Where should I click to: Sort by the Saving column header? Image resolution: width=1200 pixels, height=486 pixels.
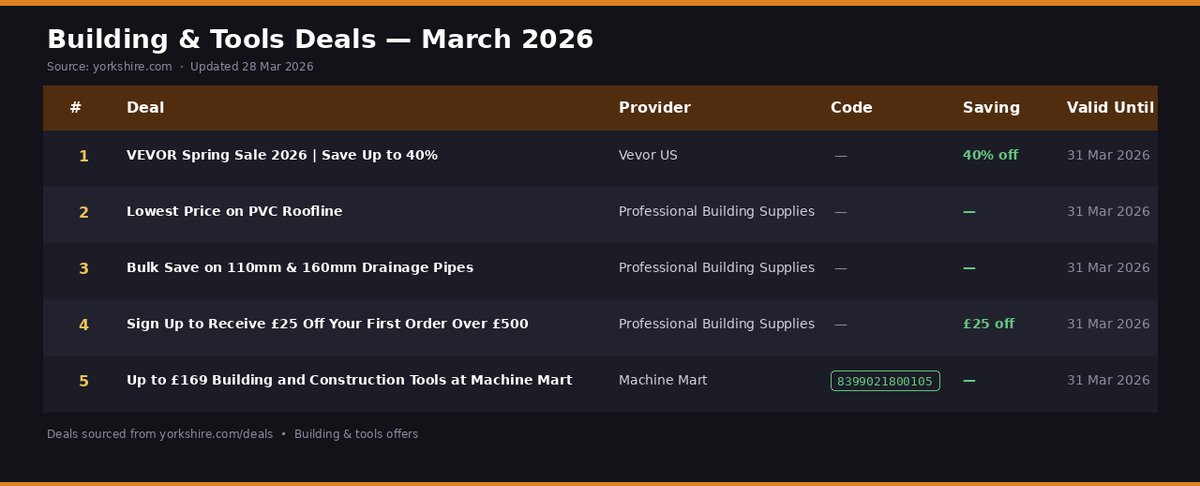[x=991, y=108]
